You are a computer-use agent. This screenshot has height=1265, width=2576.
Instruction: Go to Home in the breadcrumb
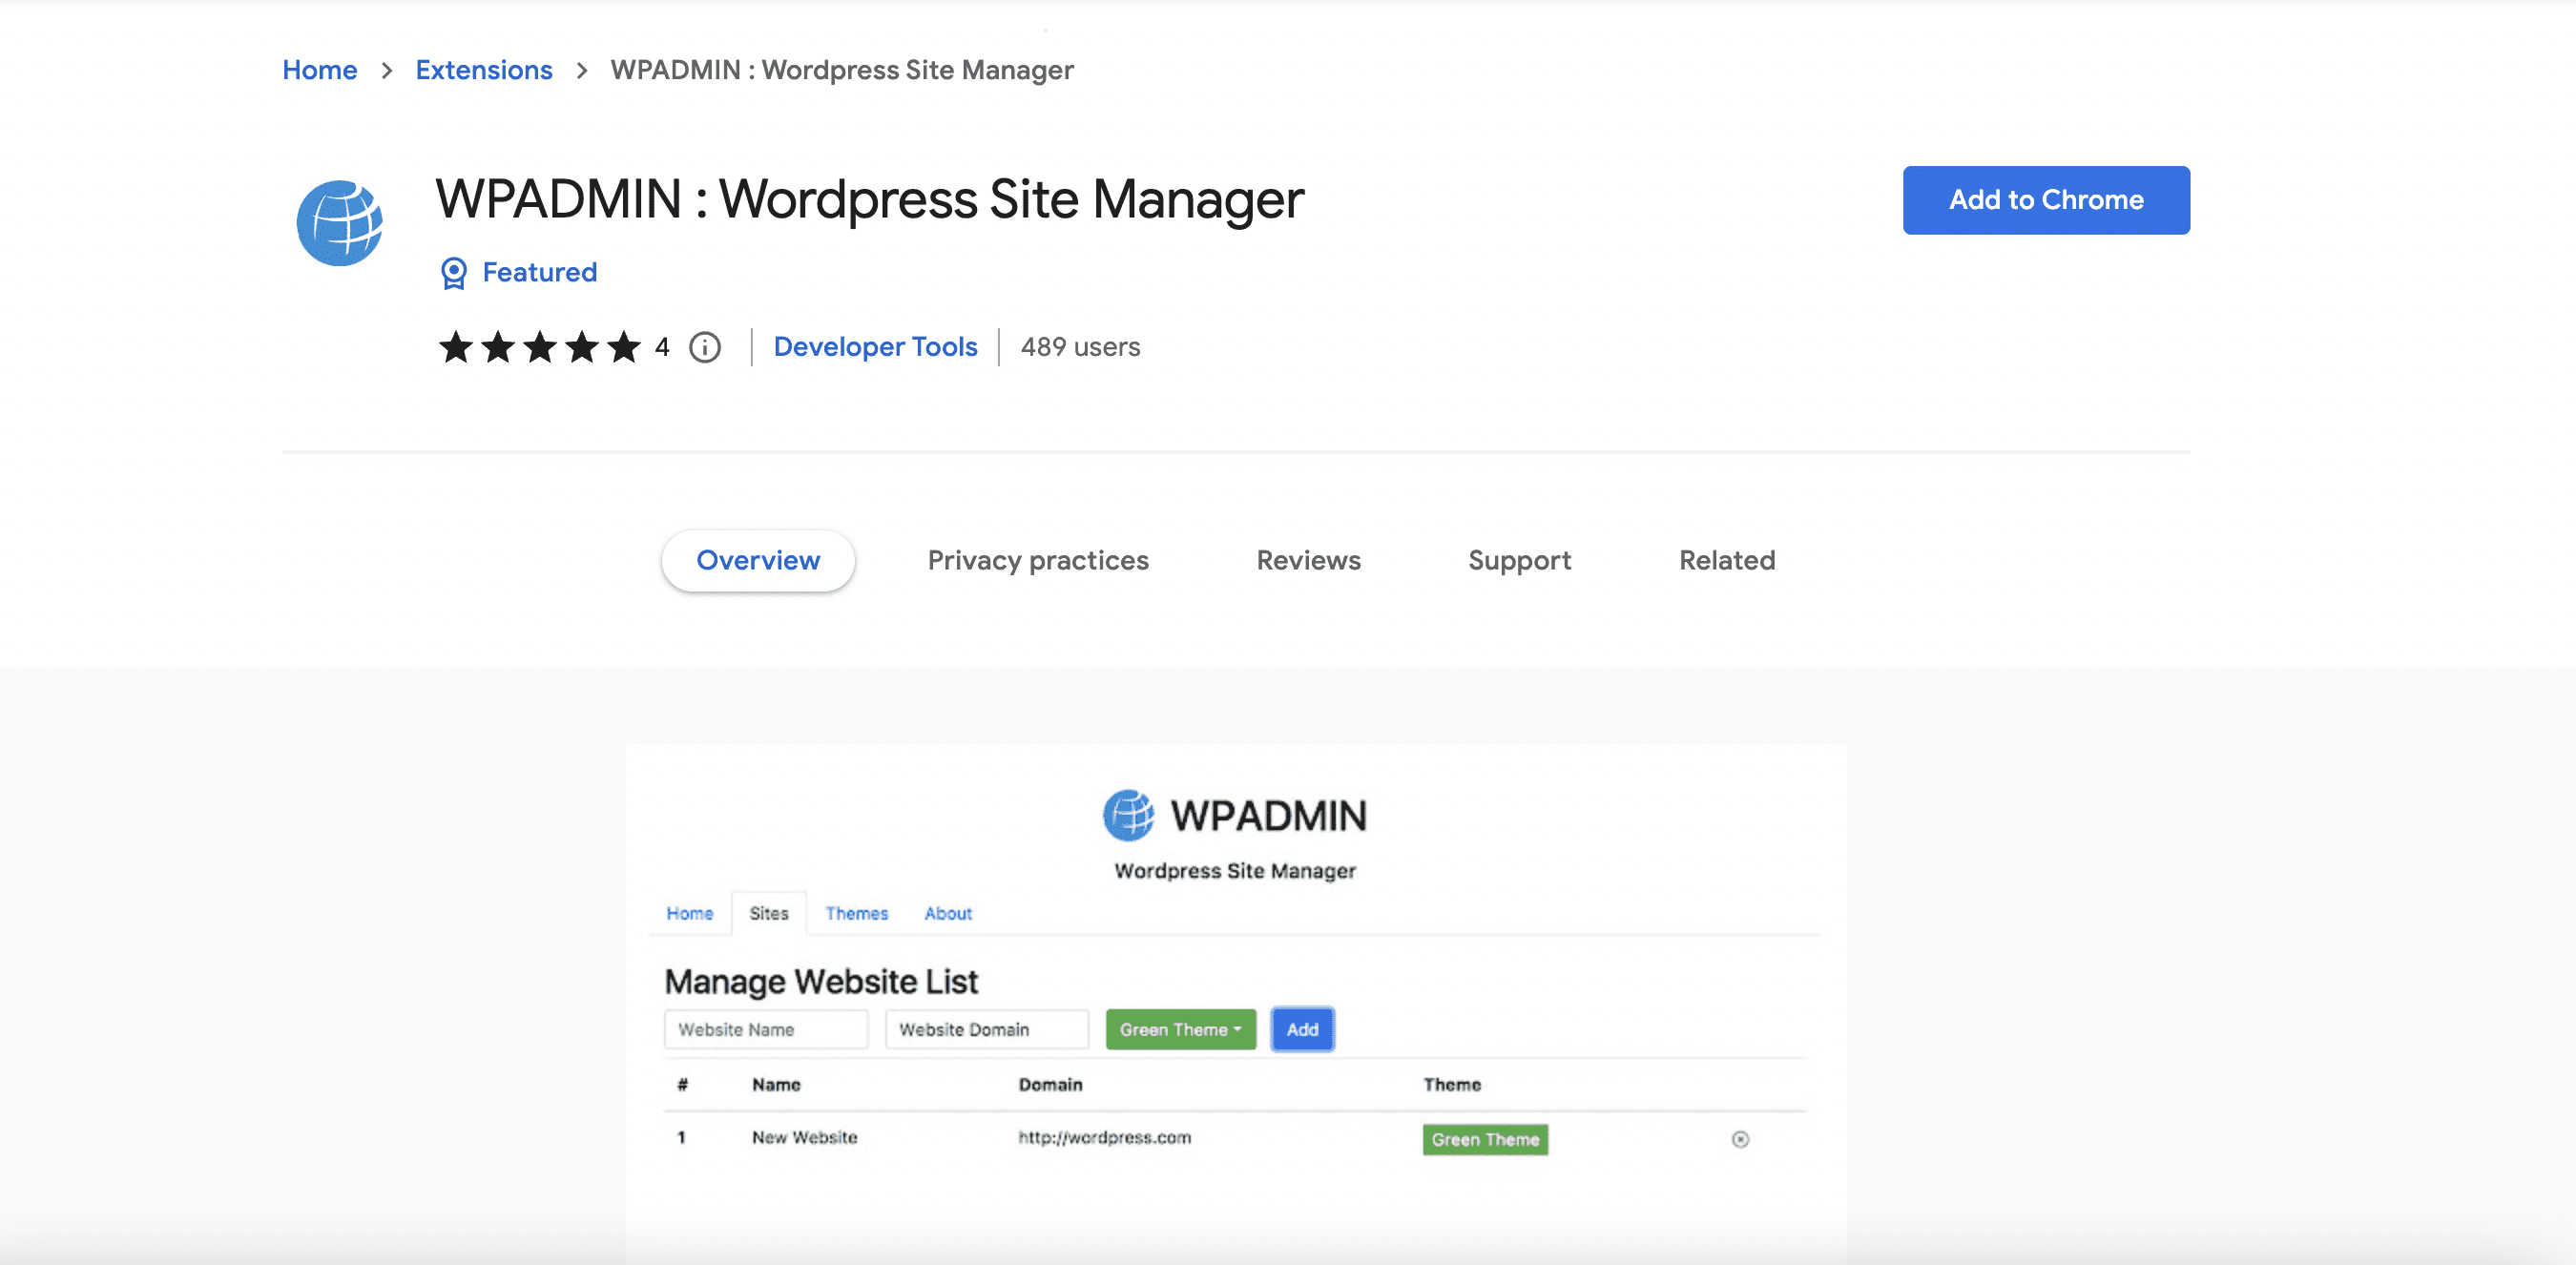[320, 70]
